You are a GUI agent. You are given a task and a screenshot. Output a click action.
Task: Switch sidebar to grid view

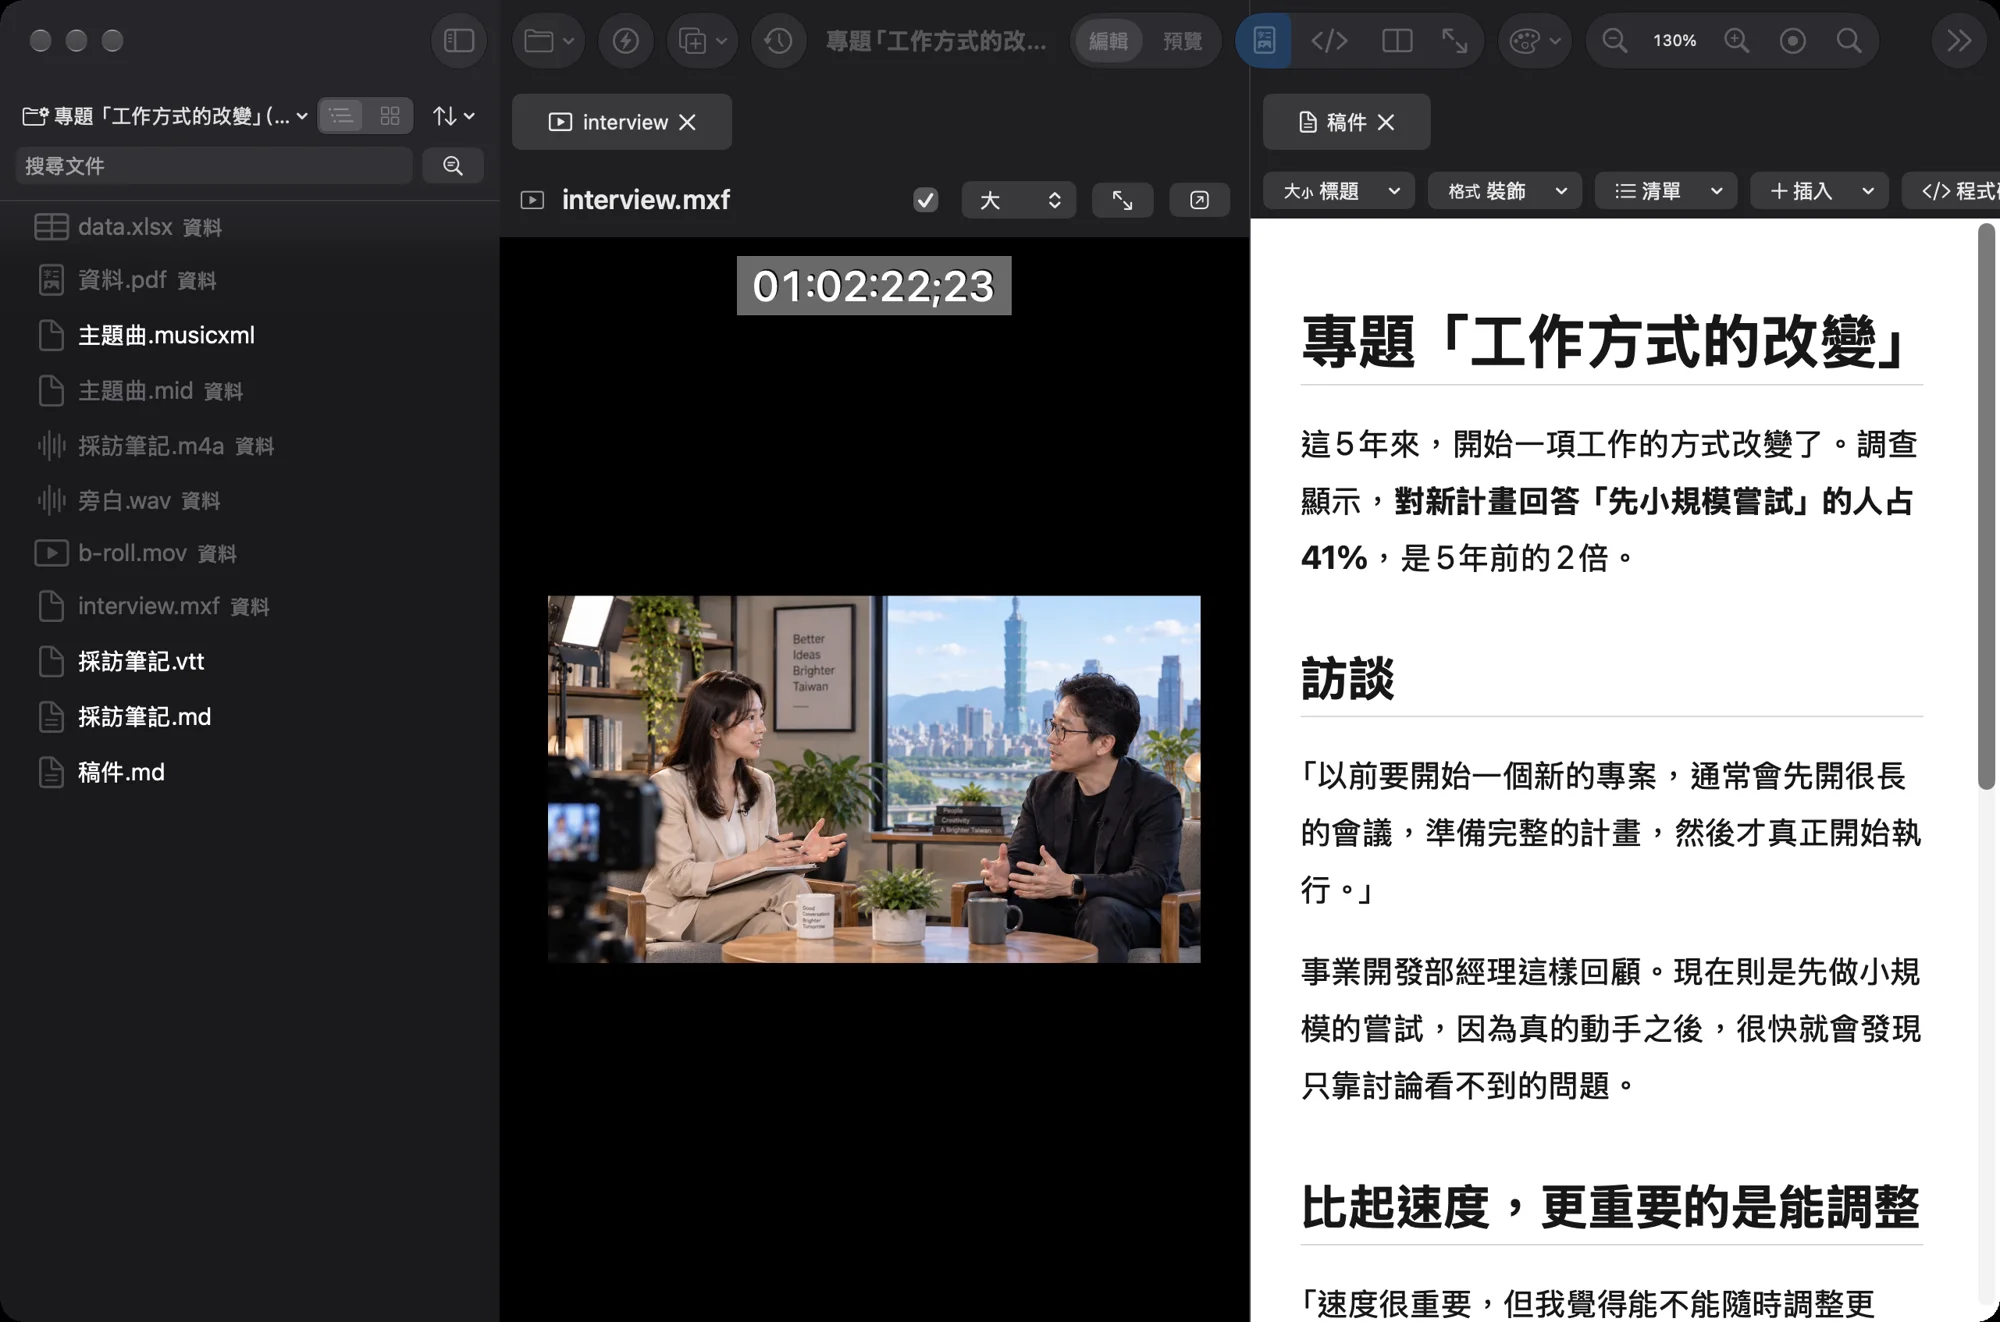click(390, 116)
